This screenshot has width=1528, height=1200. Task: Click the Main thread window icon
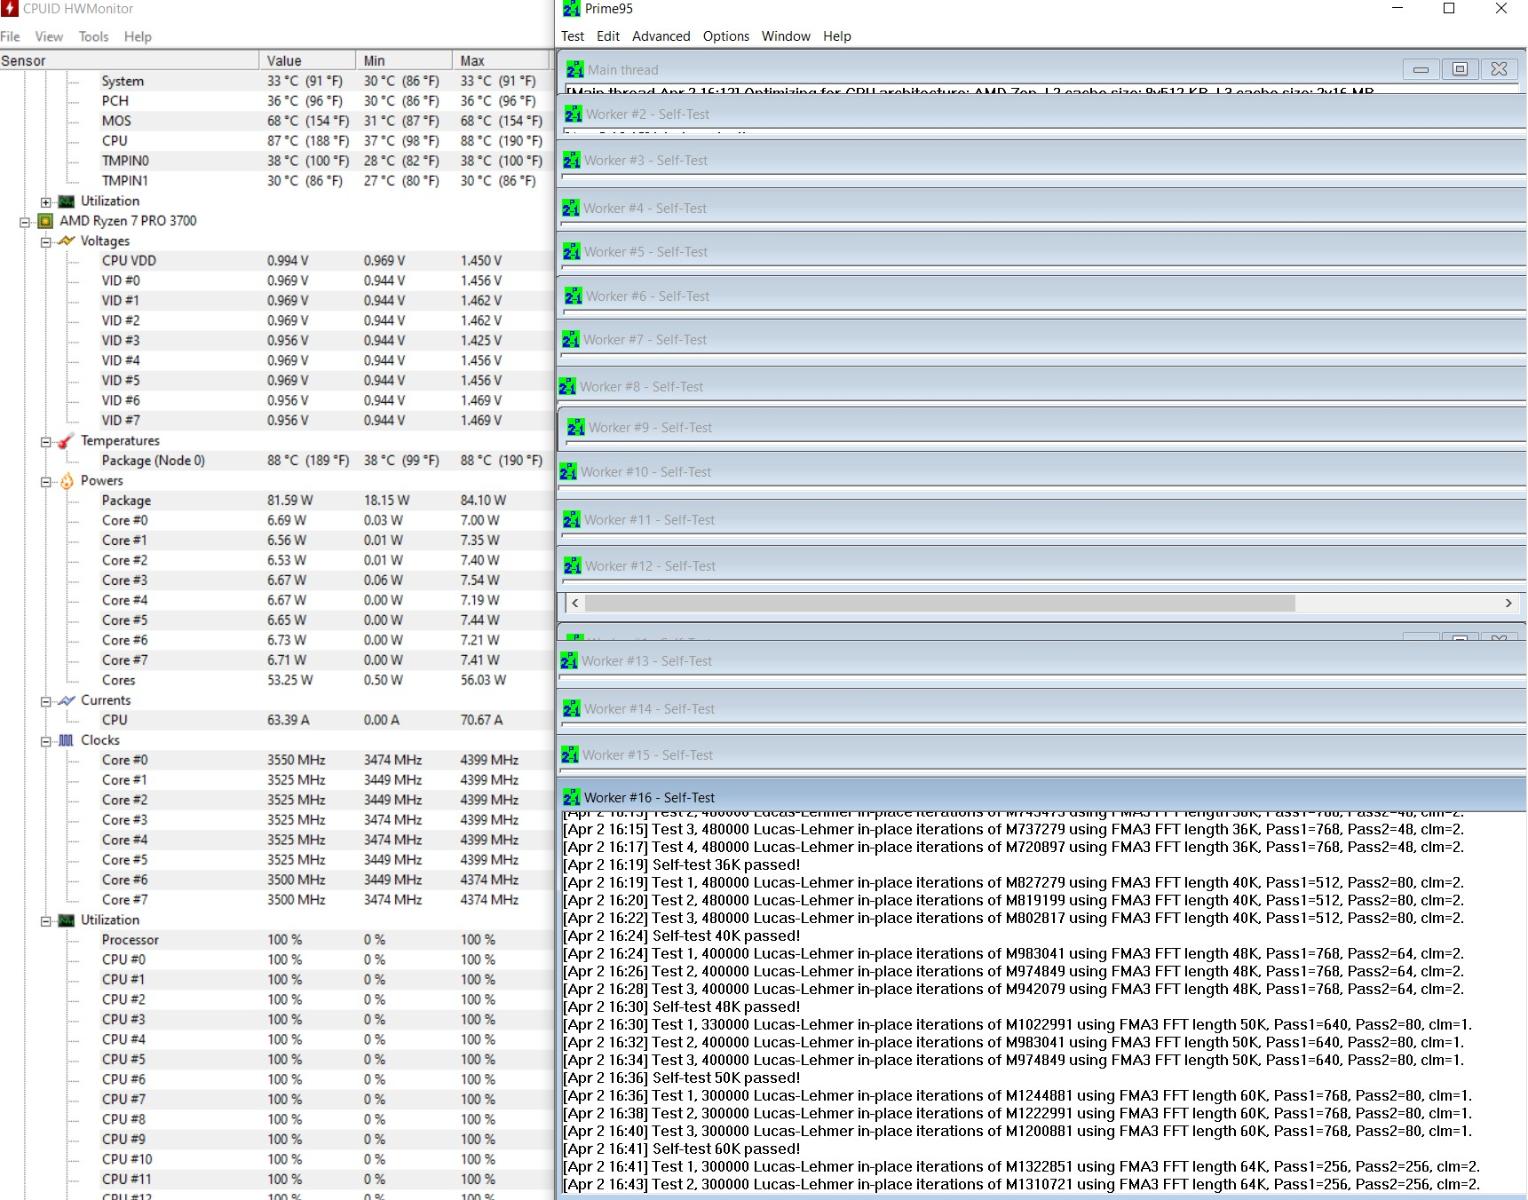coord(575,70)
